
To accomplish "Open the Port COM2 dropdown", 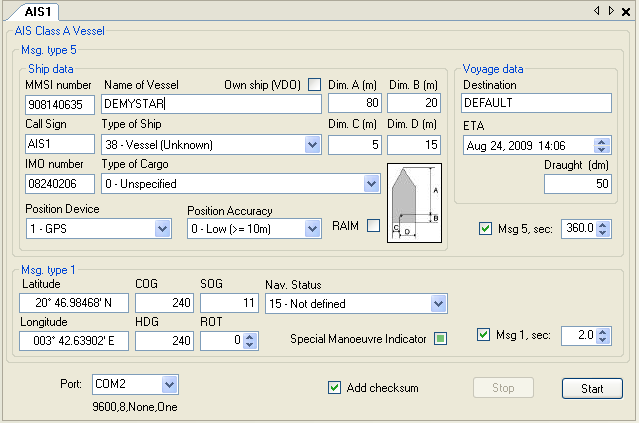I will [169, 384].
